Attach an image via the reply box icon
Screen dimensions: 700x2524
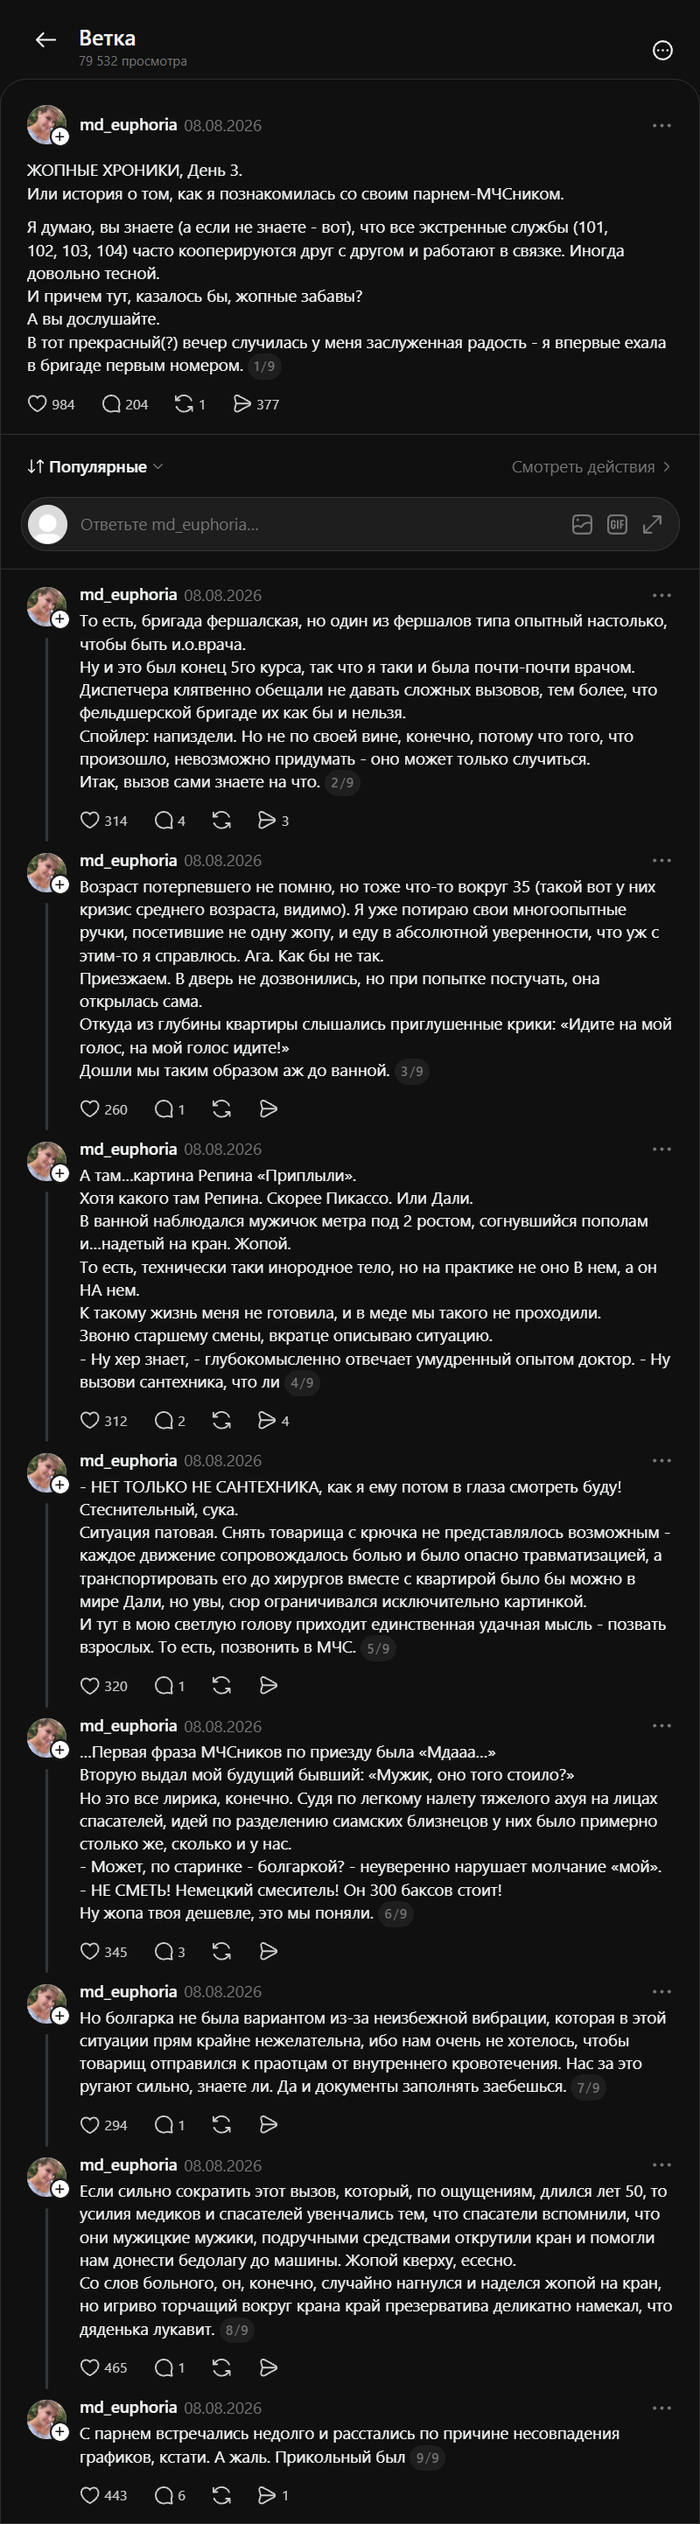582,524
